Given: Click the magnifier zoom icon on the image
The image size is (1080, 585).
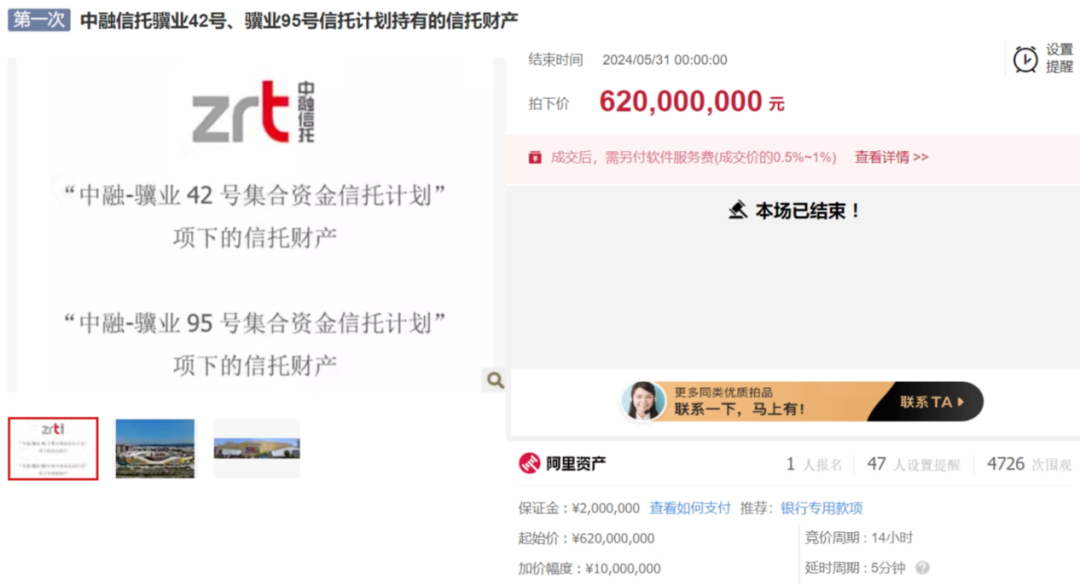Looking at the screenshot, I should coord(494,380).
